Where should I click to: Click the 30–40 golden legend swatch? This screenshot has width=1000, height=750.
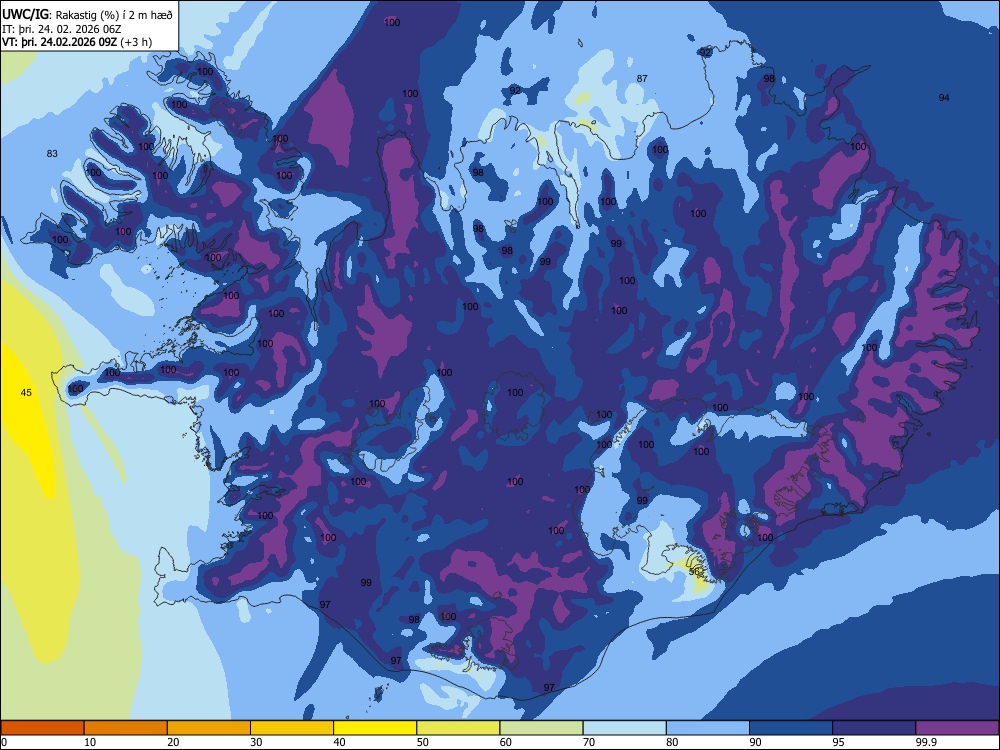pyautogui.click(x=292, y=728)
